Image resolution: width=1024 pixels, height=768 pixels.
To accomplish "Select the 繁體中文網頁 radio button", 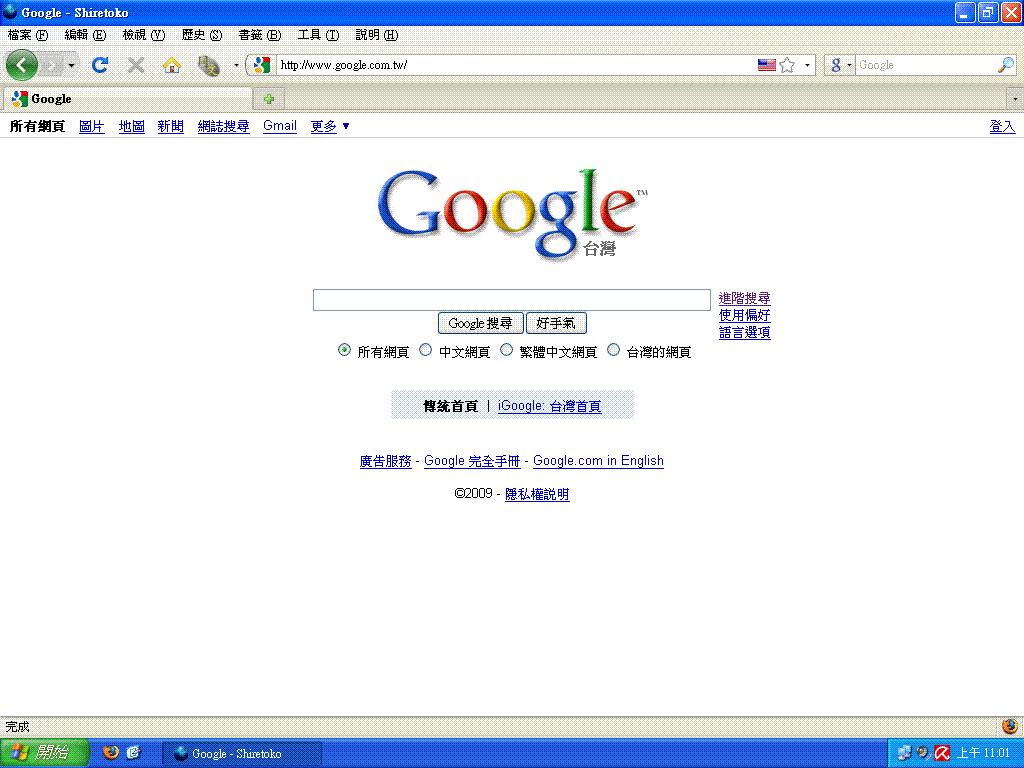I will (x=506, y=350).
